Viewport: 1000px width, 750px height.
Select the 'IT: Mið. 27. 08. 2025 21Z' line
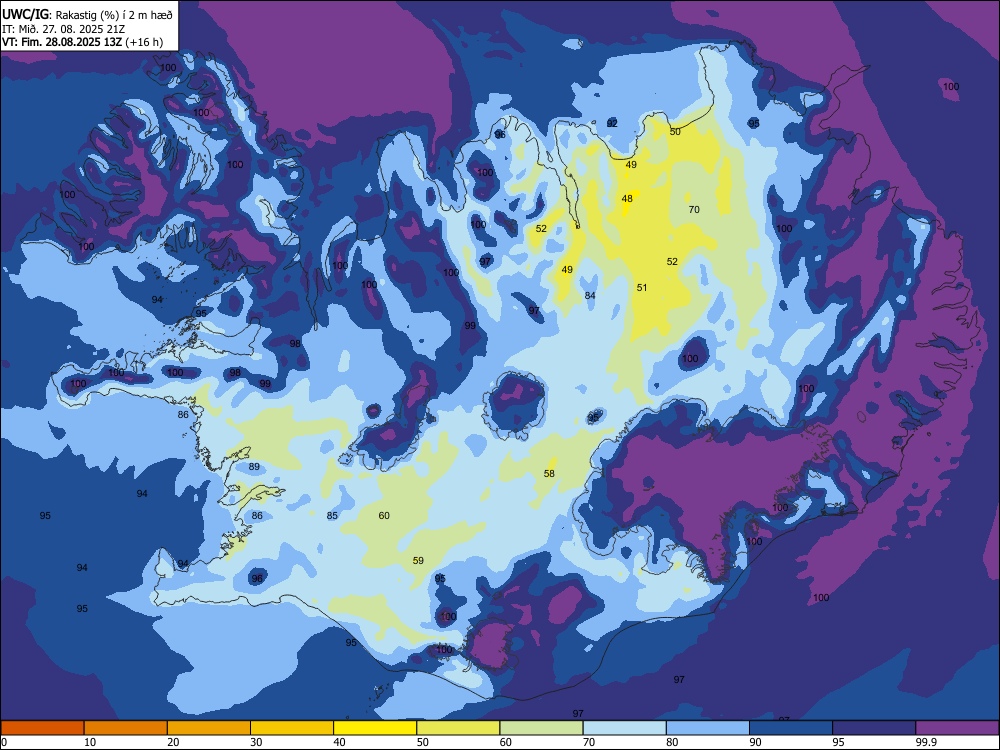point(63,29)
